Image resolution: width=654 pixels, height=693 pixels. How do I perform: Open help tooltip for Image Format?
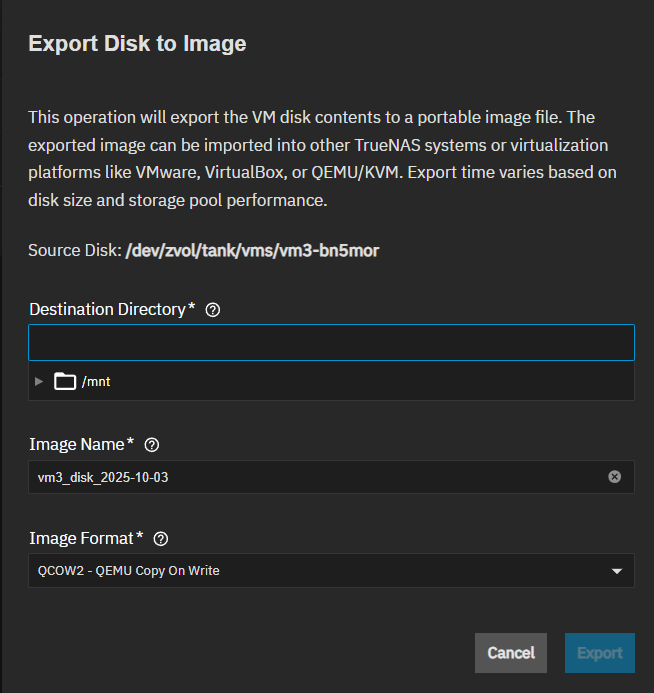[161, 539]
